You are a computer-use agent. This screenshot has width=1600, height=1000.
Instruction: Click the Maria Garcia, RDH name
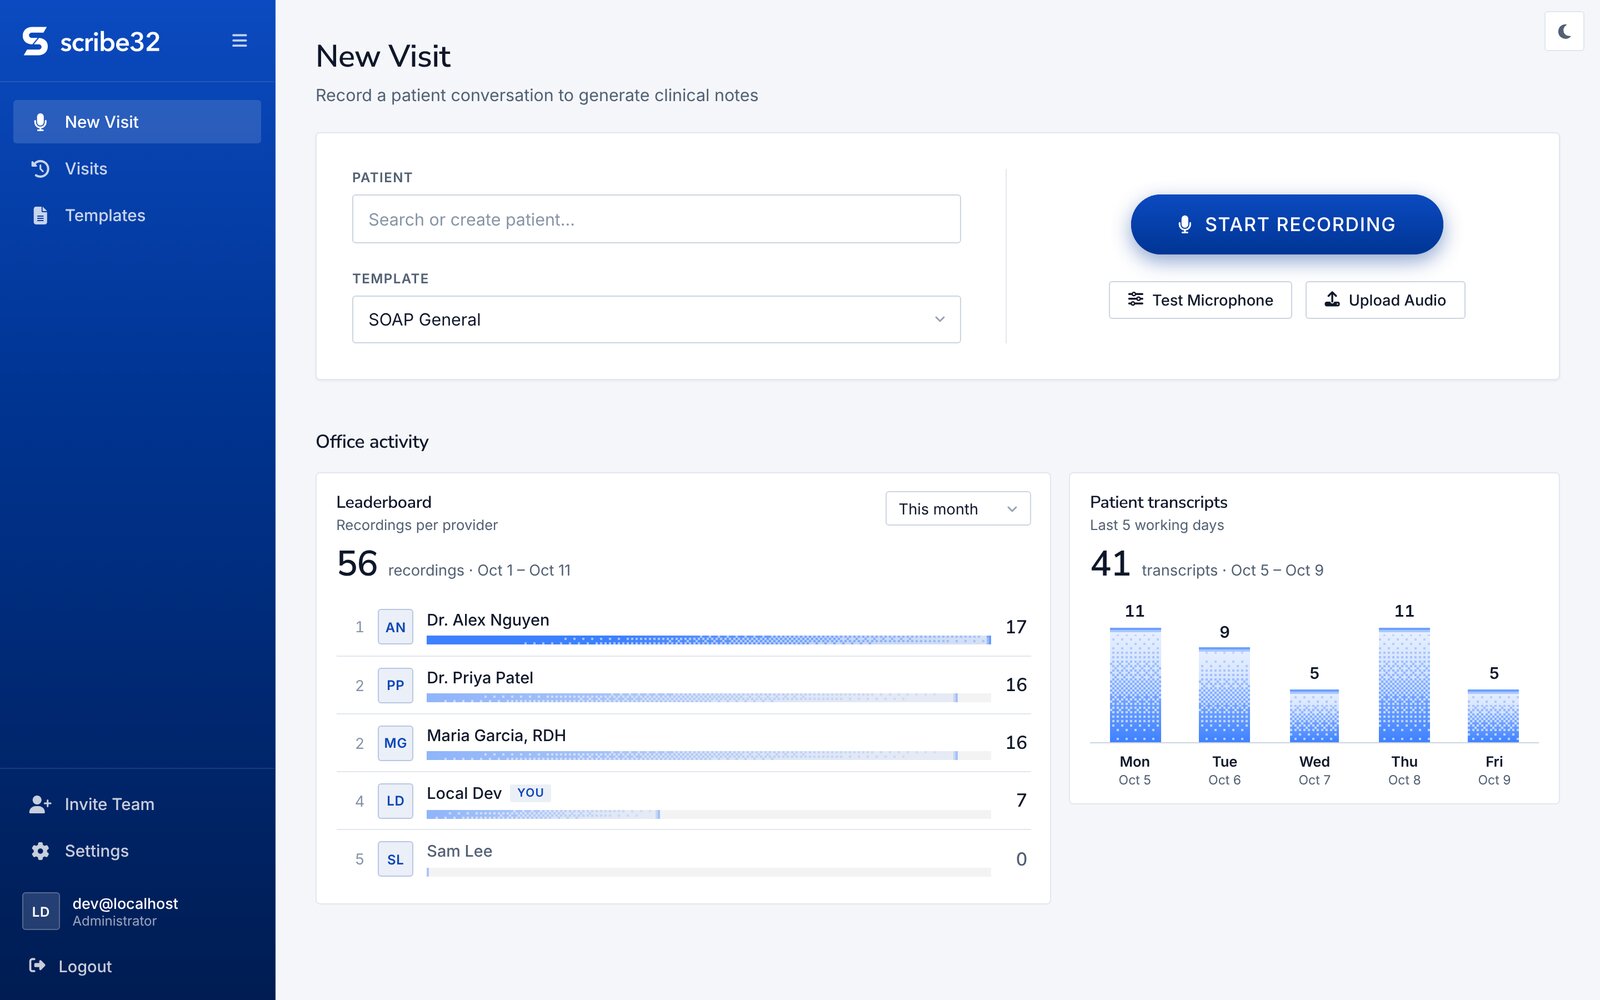(x=496, y=736)
